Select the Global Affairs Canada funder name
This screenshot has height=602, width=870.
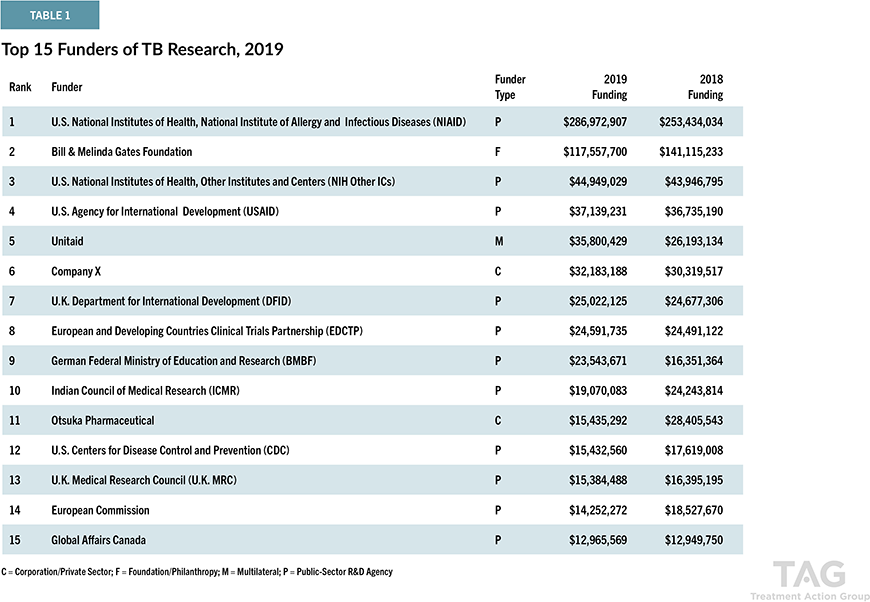pos(99,540)
